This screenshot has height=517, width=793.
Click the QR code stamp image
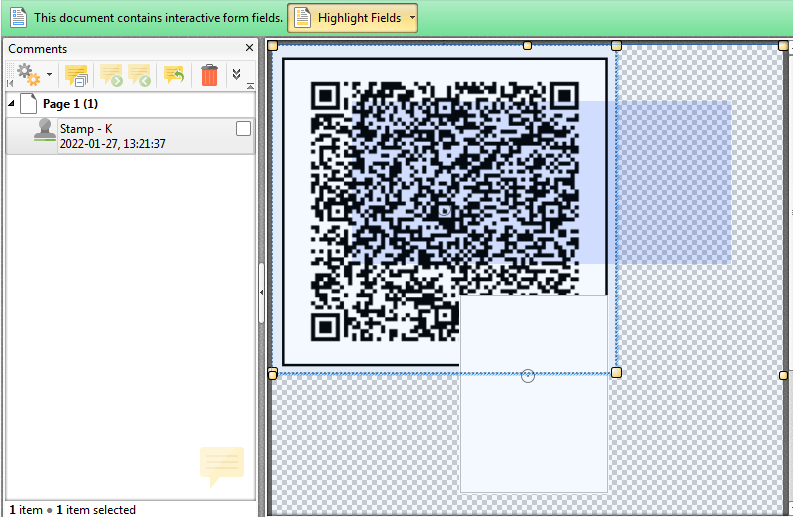444,211
